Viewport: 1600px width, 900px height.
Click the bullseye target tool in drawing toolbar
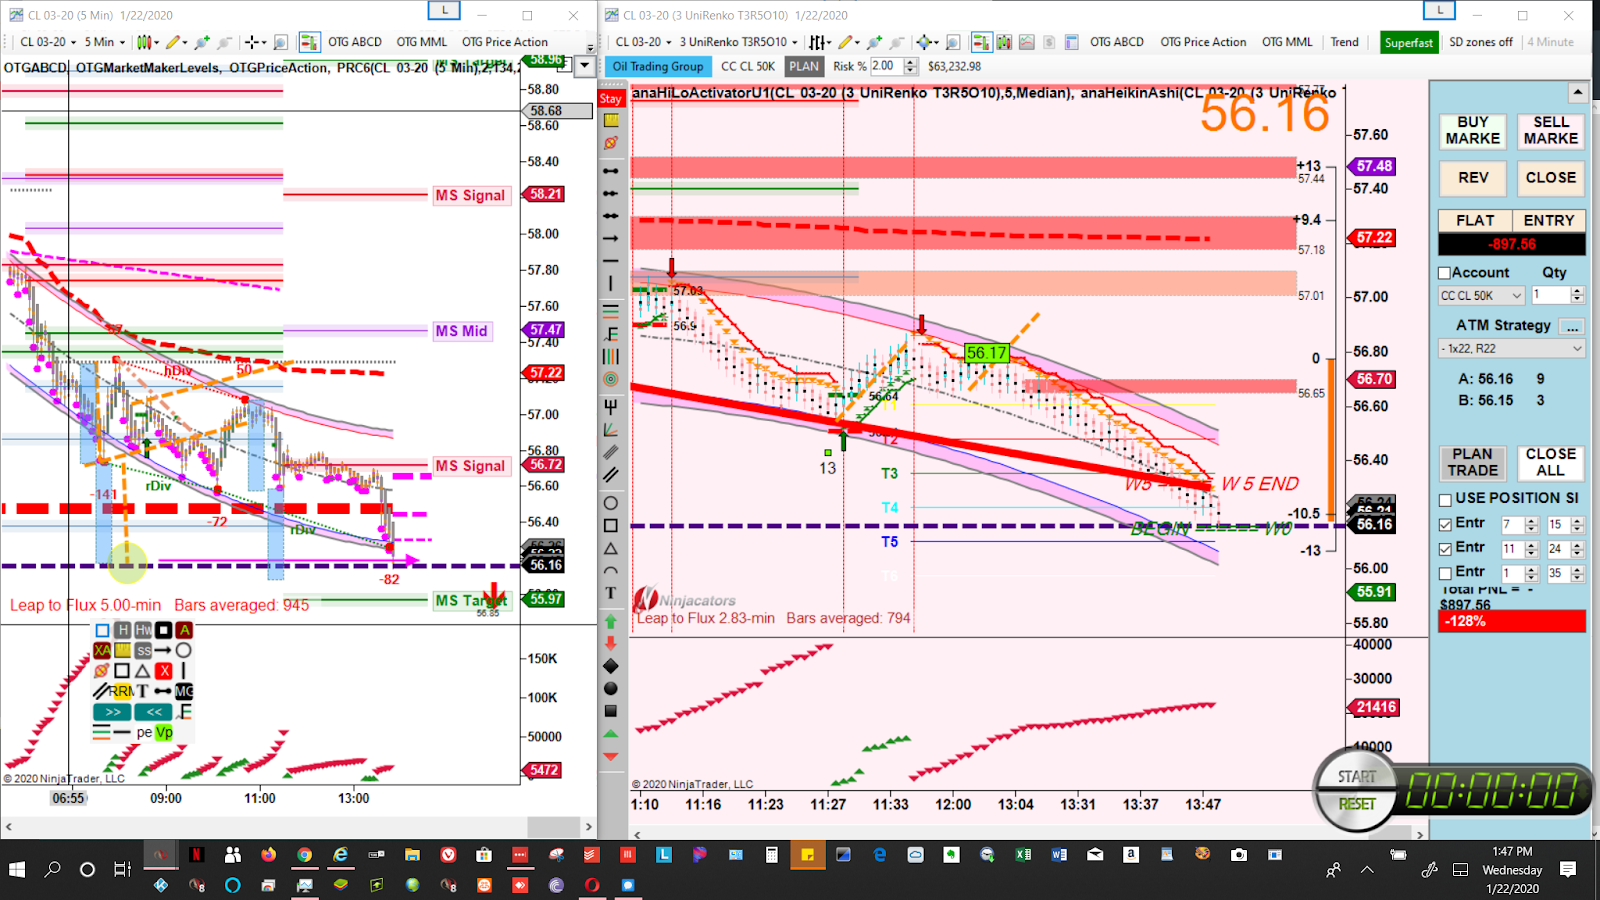click(611, 379)
